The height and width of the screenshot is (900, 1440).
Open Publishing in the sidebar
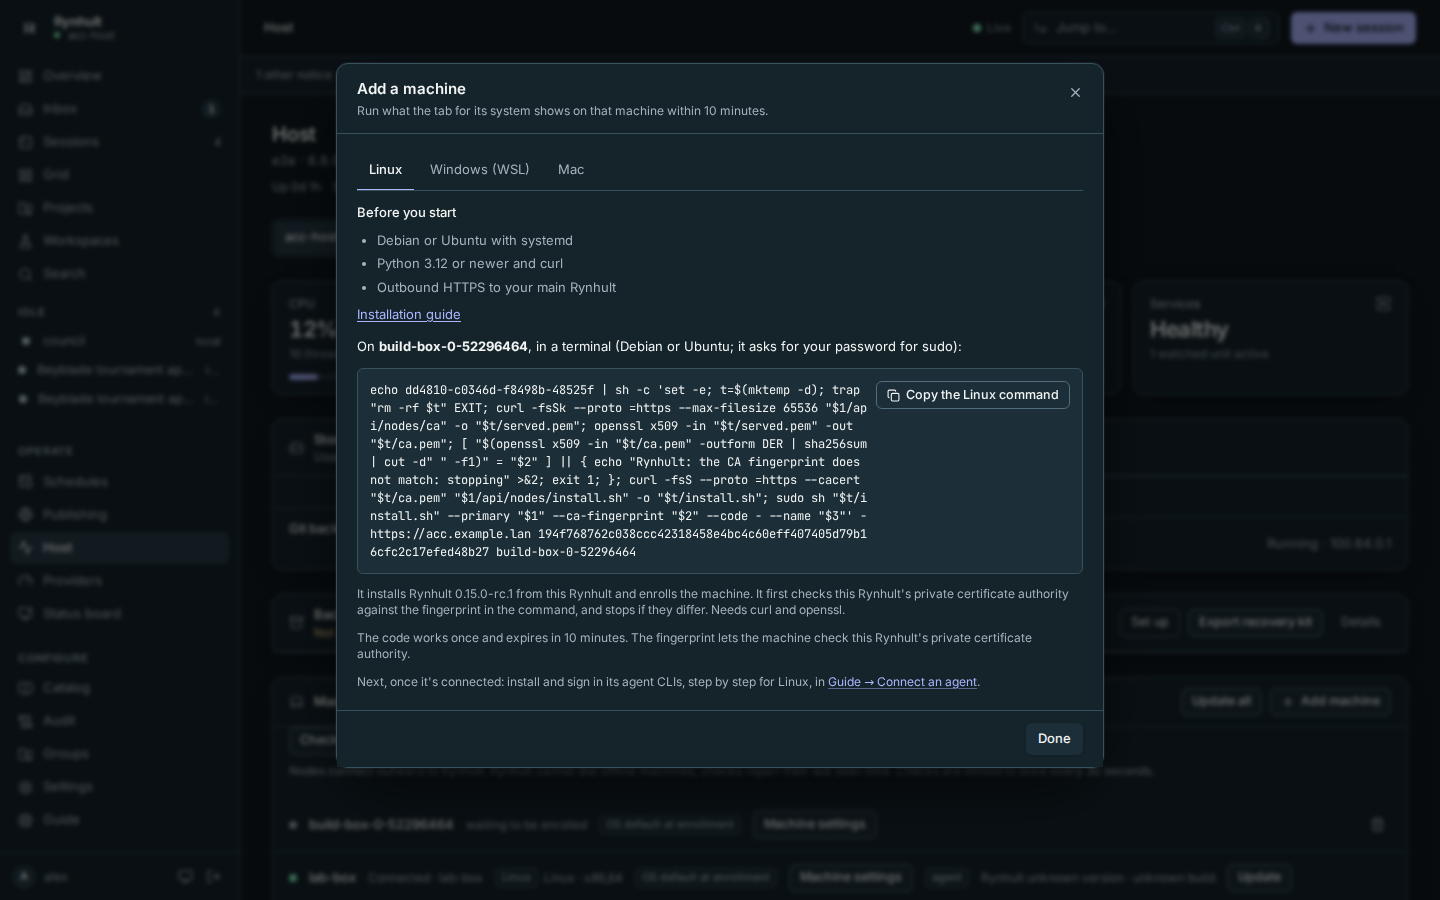(x=120, y=515)
